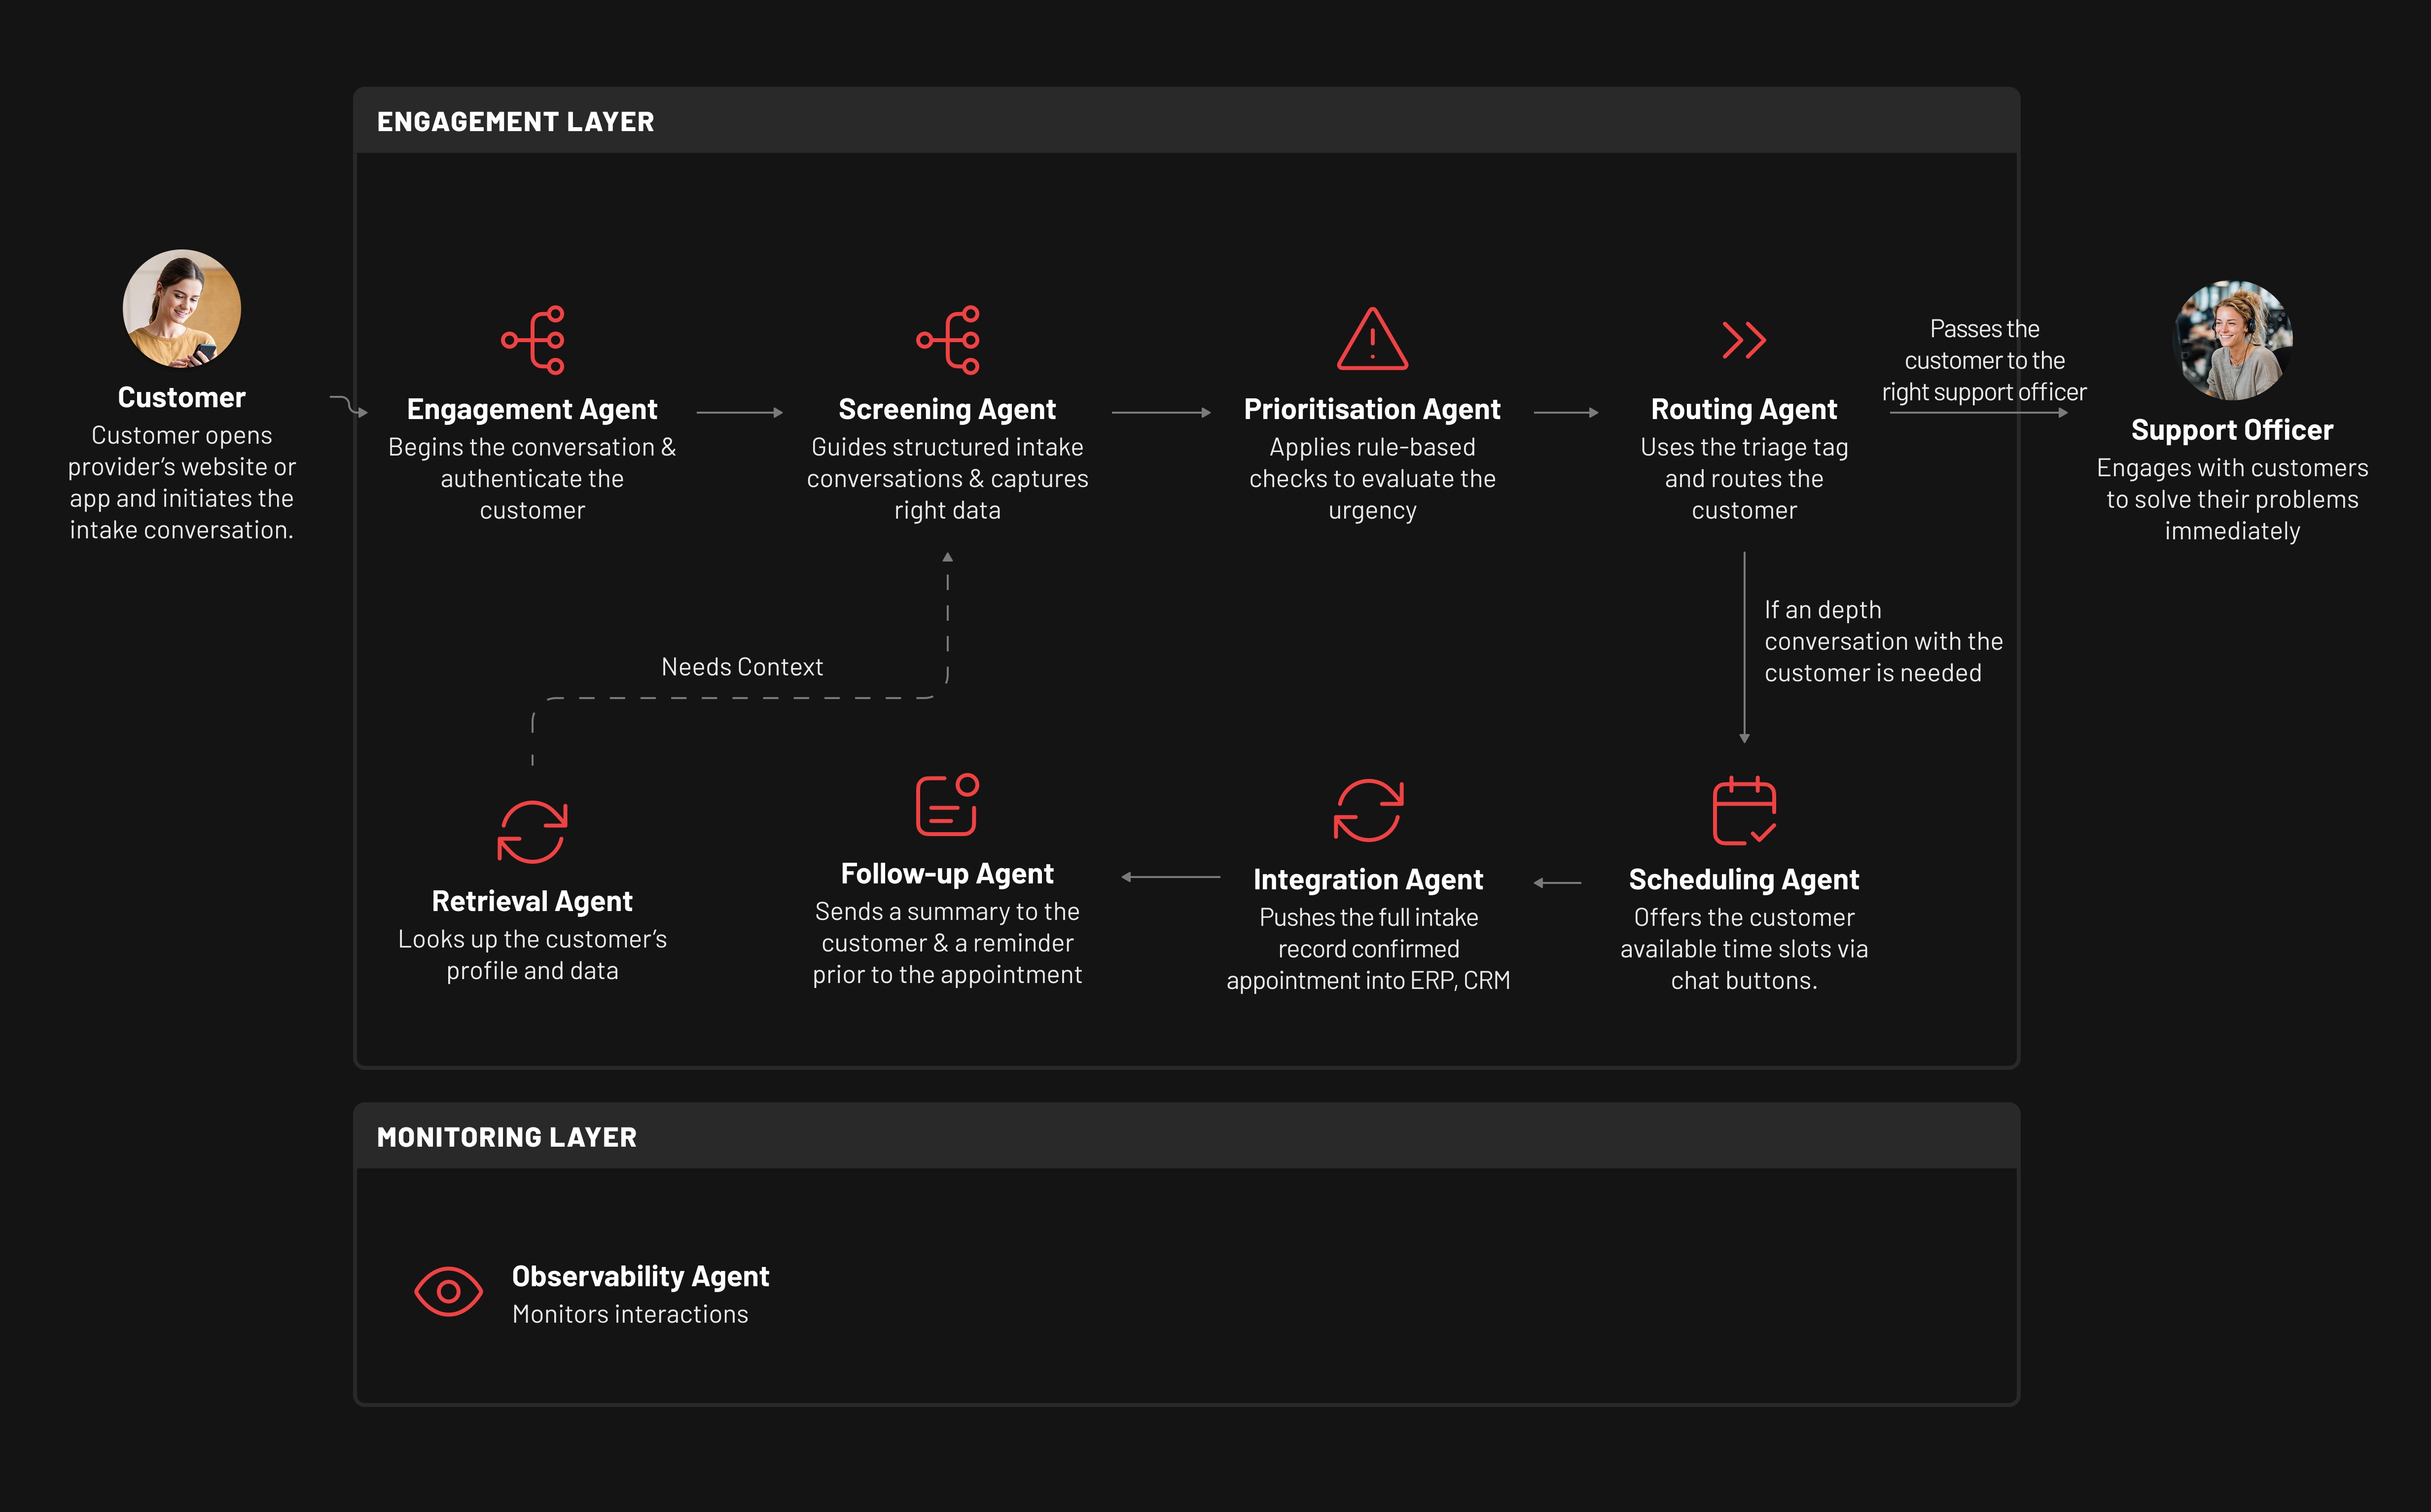Click the Customer title
Screen dimensions: 2431x1512
point(182,397)
